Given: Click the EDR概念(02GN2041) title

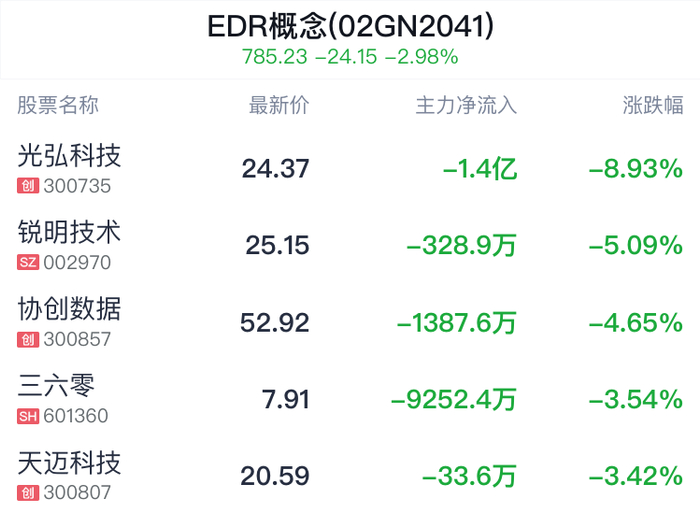Looking at the screenshot, I should 350,26.
